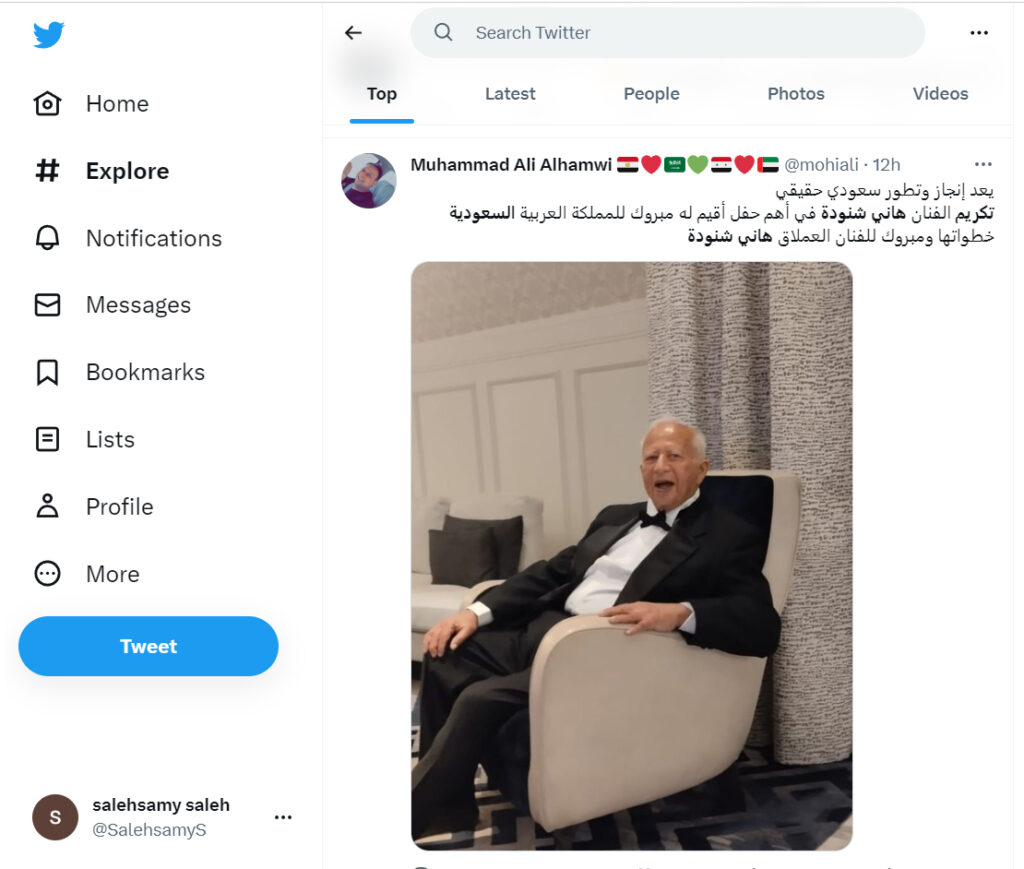Click the blue Tweet button
Viewport: 1024px width, 869px height.
pyautogui.click(x=148, y=646)
